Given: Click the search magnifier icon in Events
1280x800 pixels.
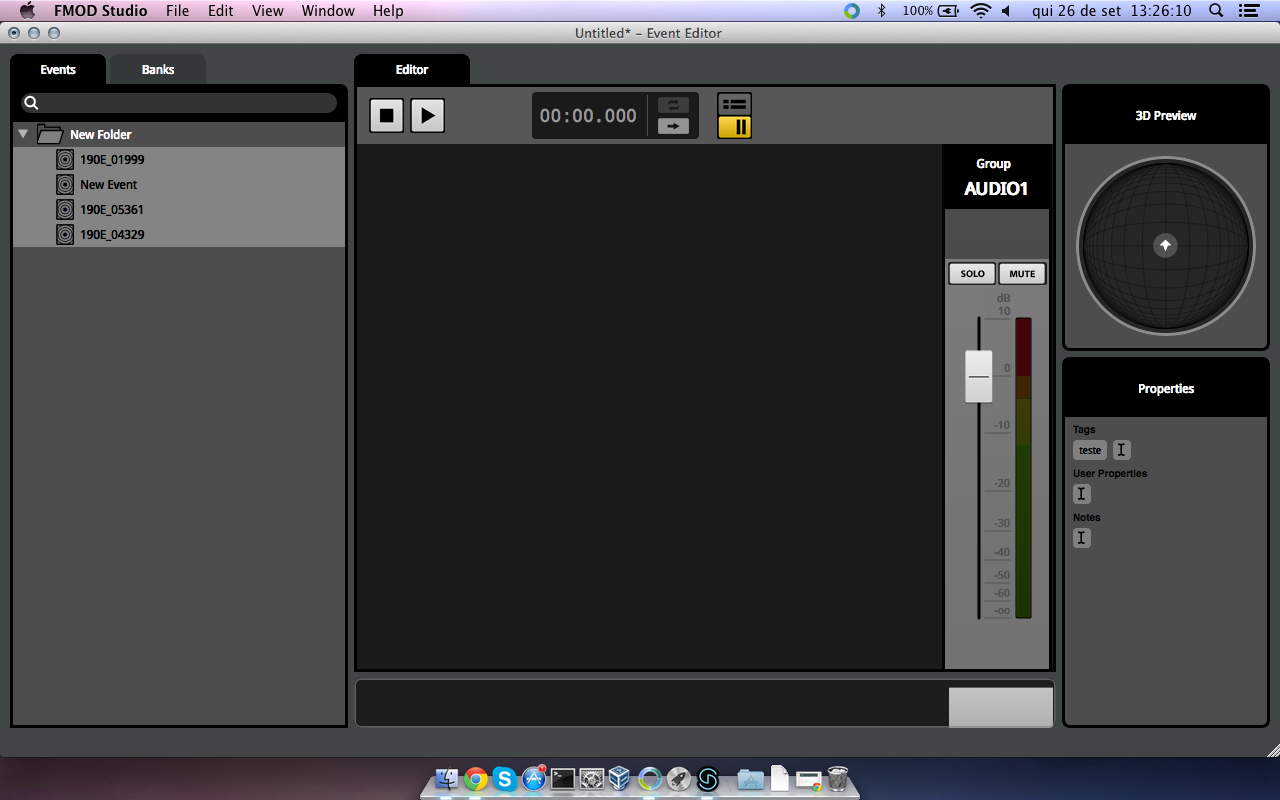Looking at the screenshot, I should tap(31, 103).
